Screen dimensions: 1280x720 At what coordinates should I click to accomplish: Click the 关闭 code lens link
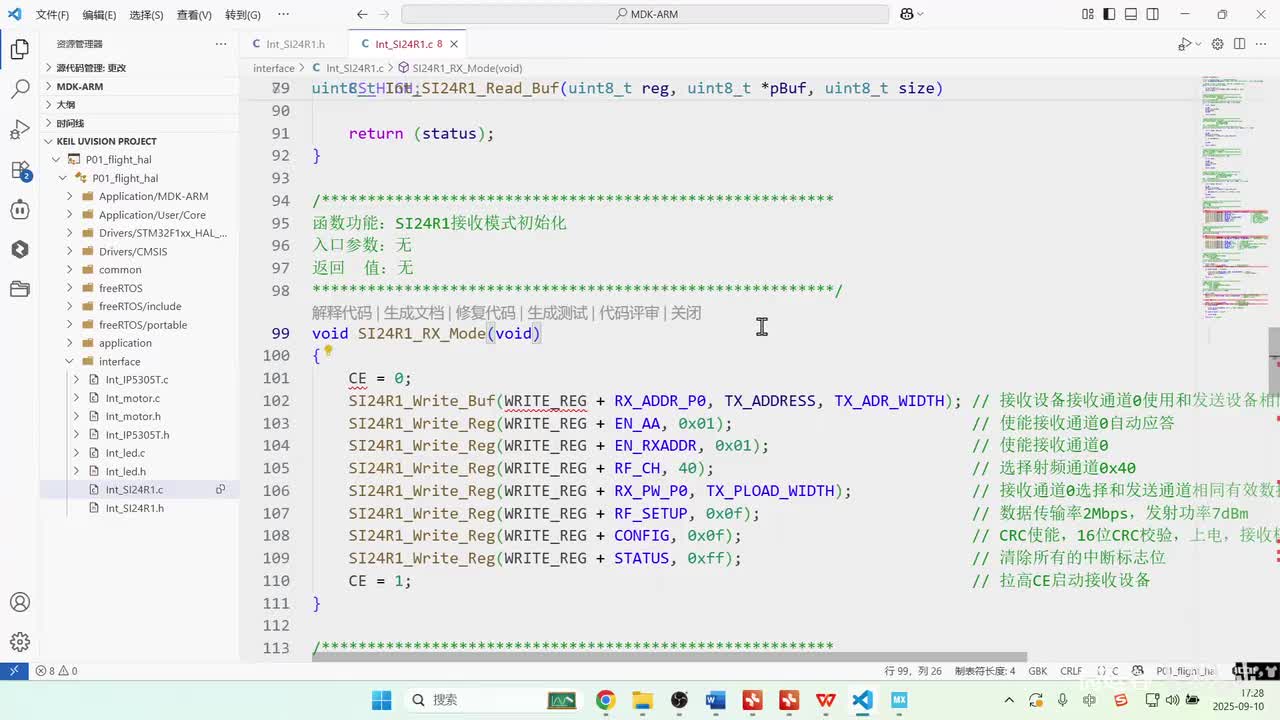686,313
